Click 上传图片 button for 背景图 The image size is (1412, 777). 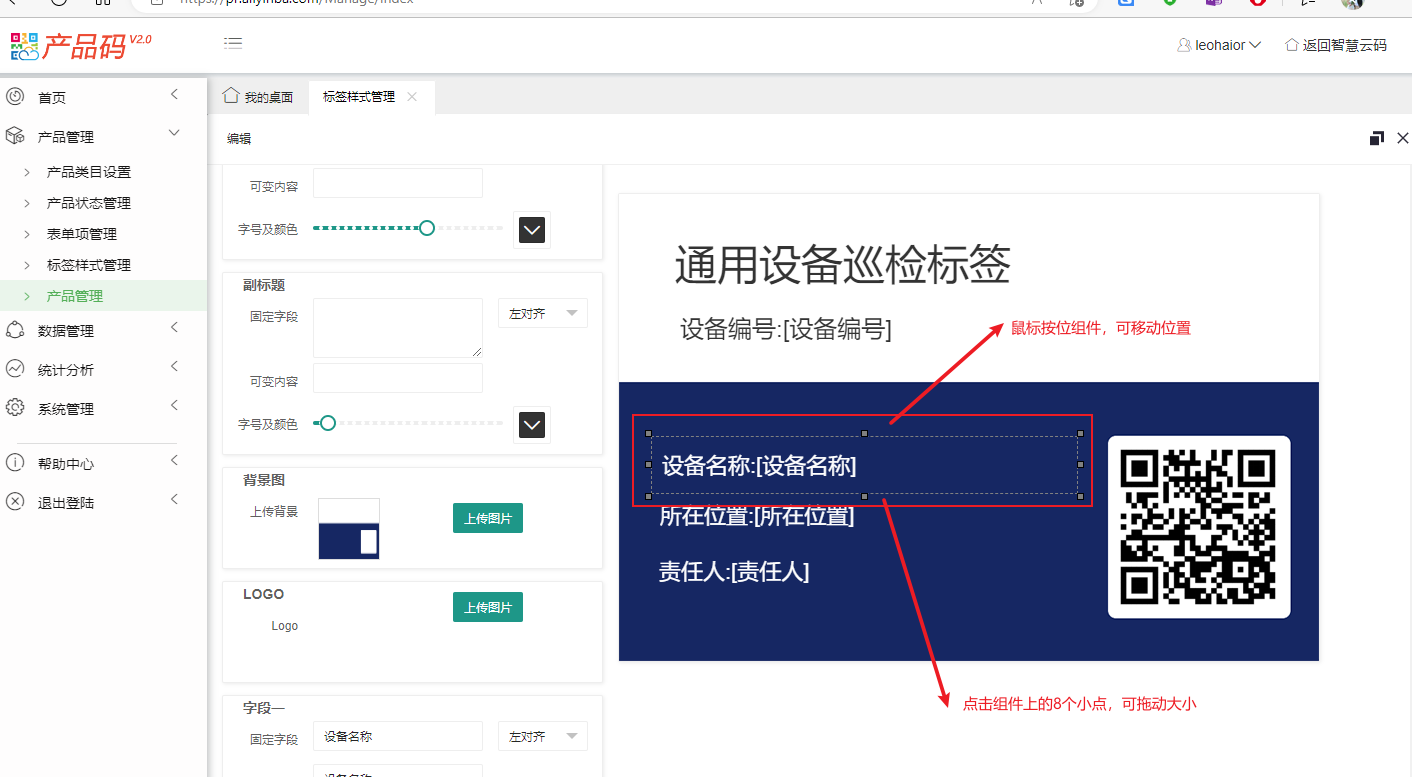tap(487, 518)
